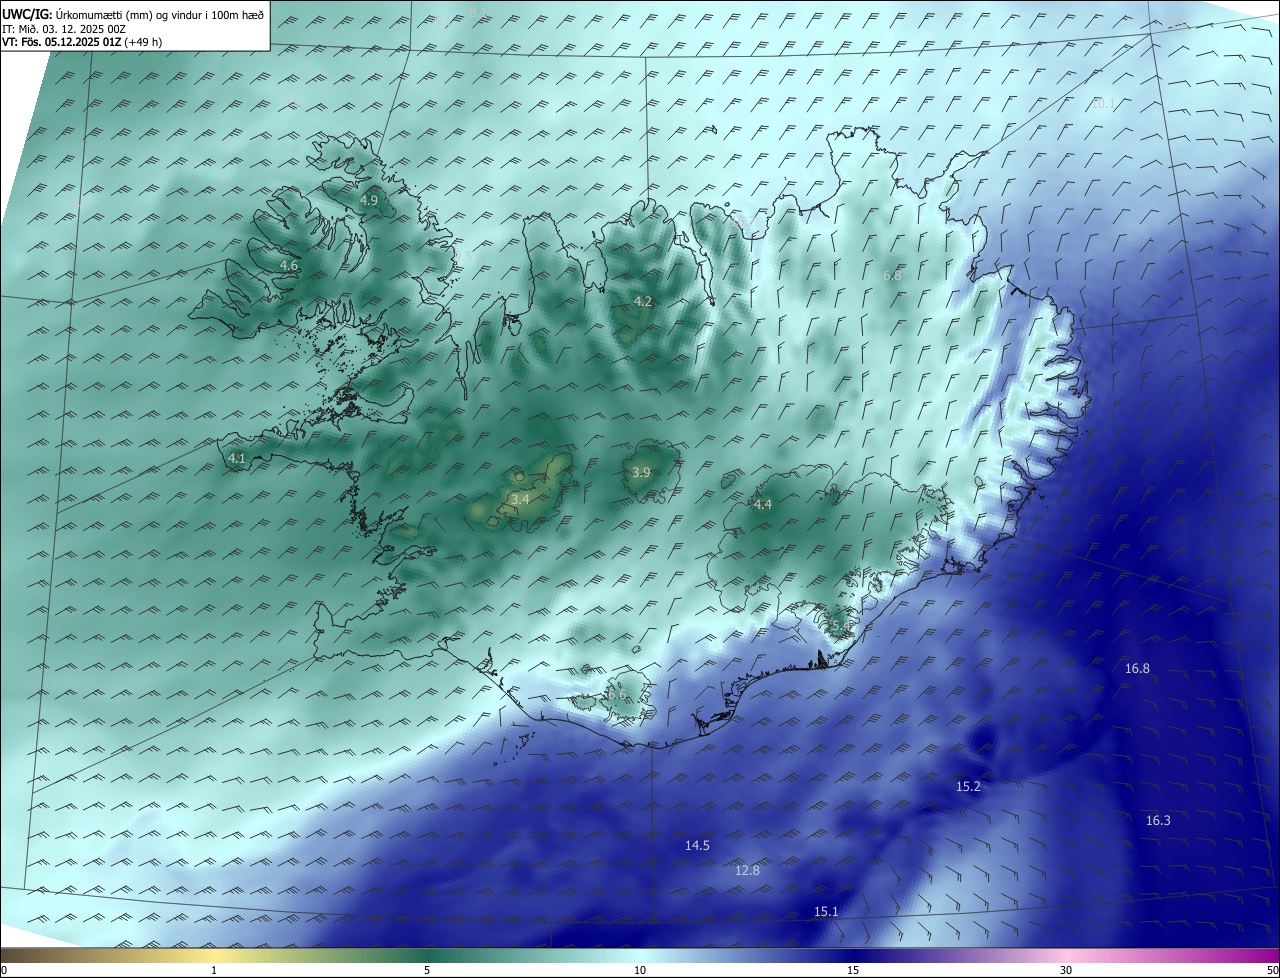Click the 6.8 value in northeast Iceland
Screen dimensions: 1280x978
pyautogui.click(x=893, y=276)
